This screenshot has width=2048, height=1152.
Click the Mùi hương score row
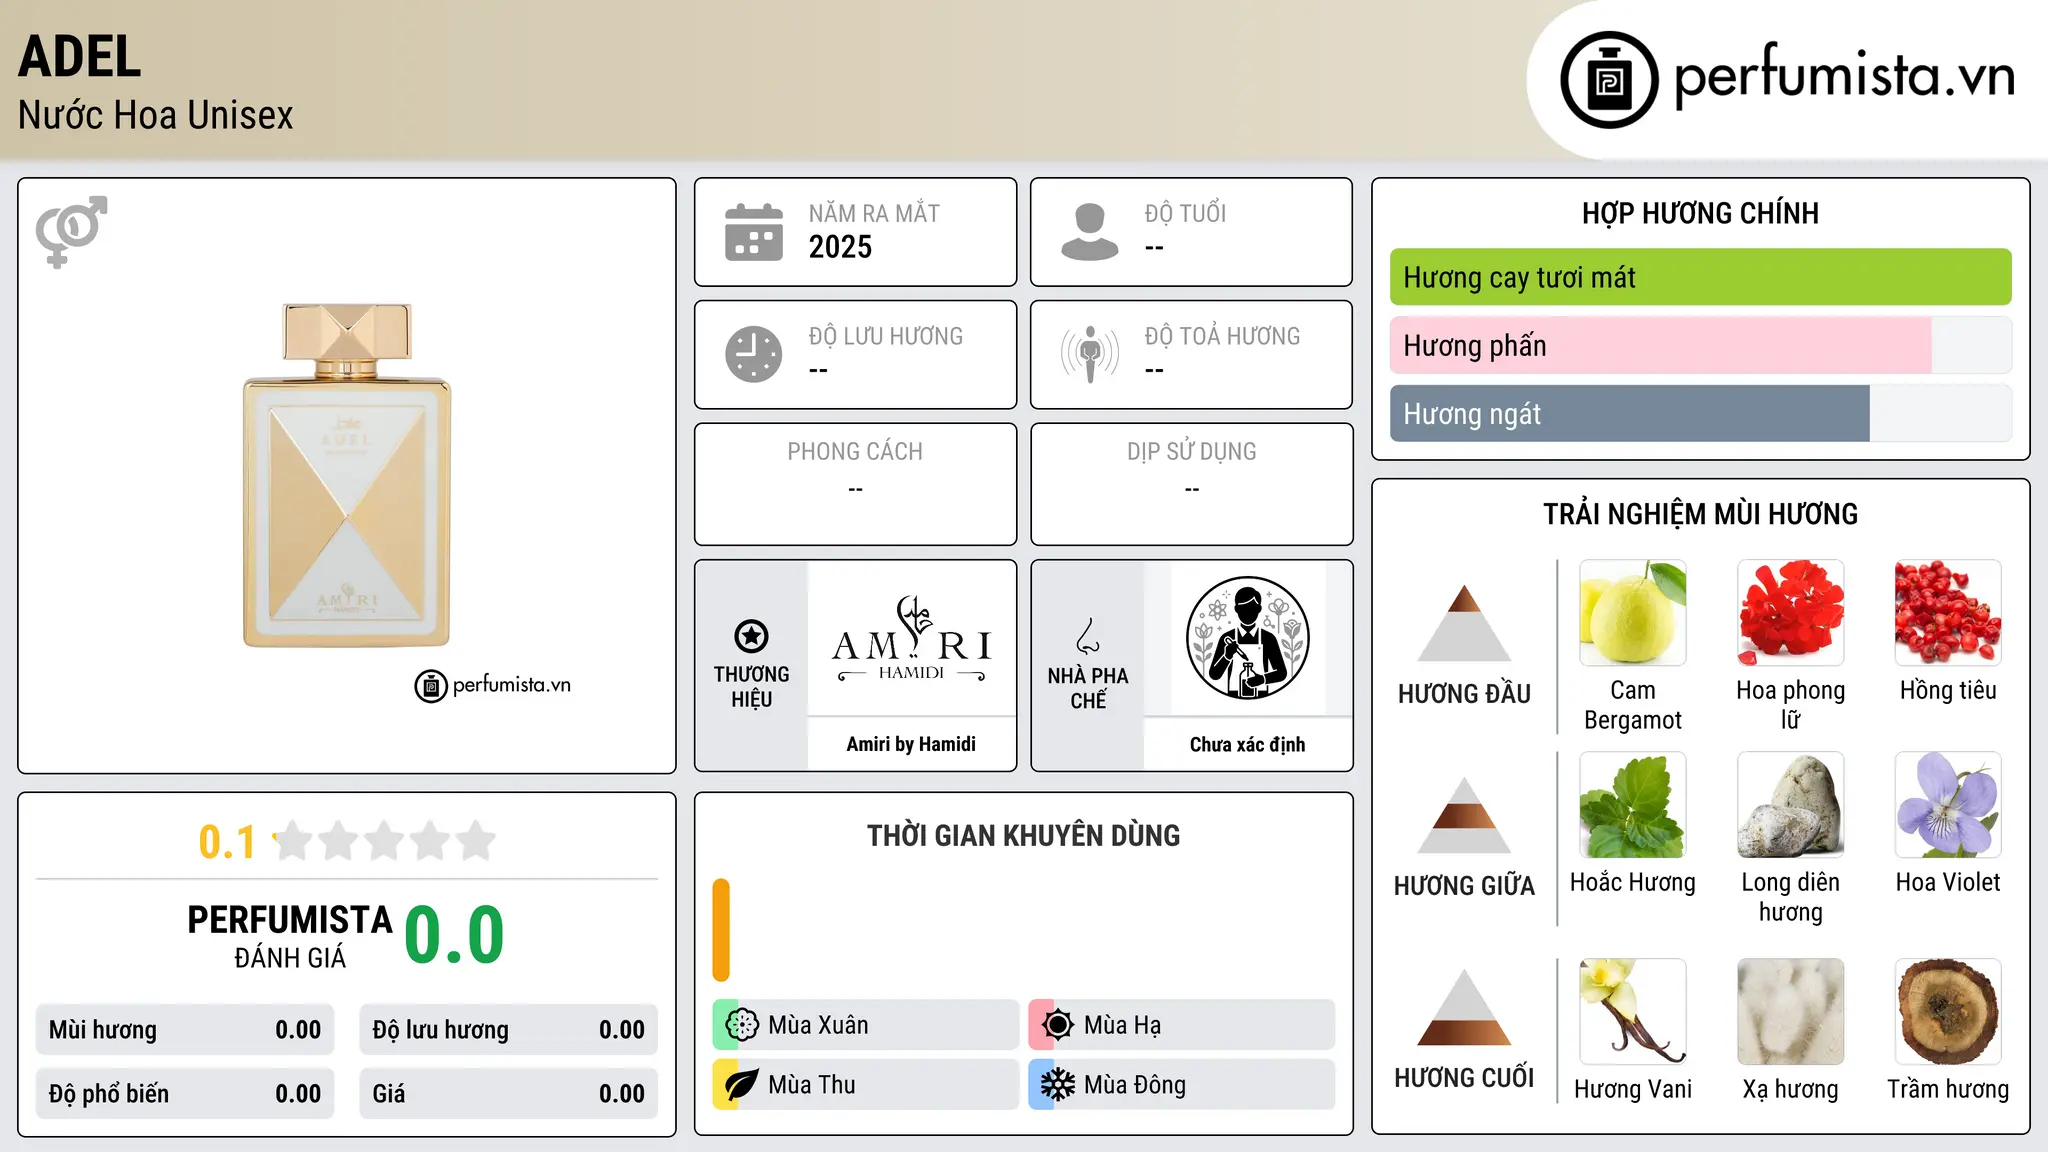click(185, 1030)
